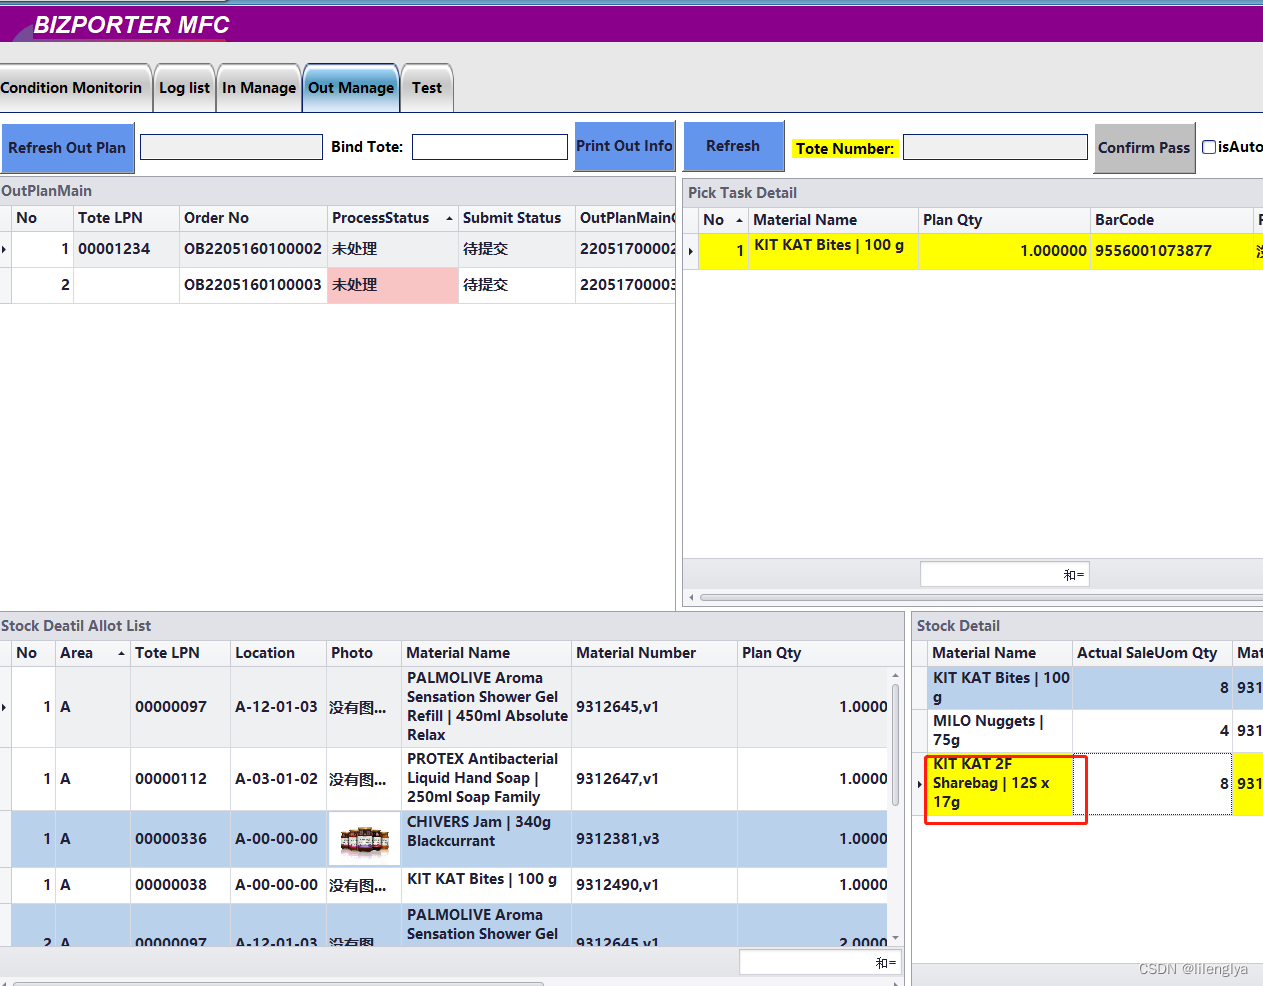Screen dimensions: 1263x986
Task: Click the Submit Status column header
Action: [x=516, y=218]
